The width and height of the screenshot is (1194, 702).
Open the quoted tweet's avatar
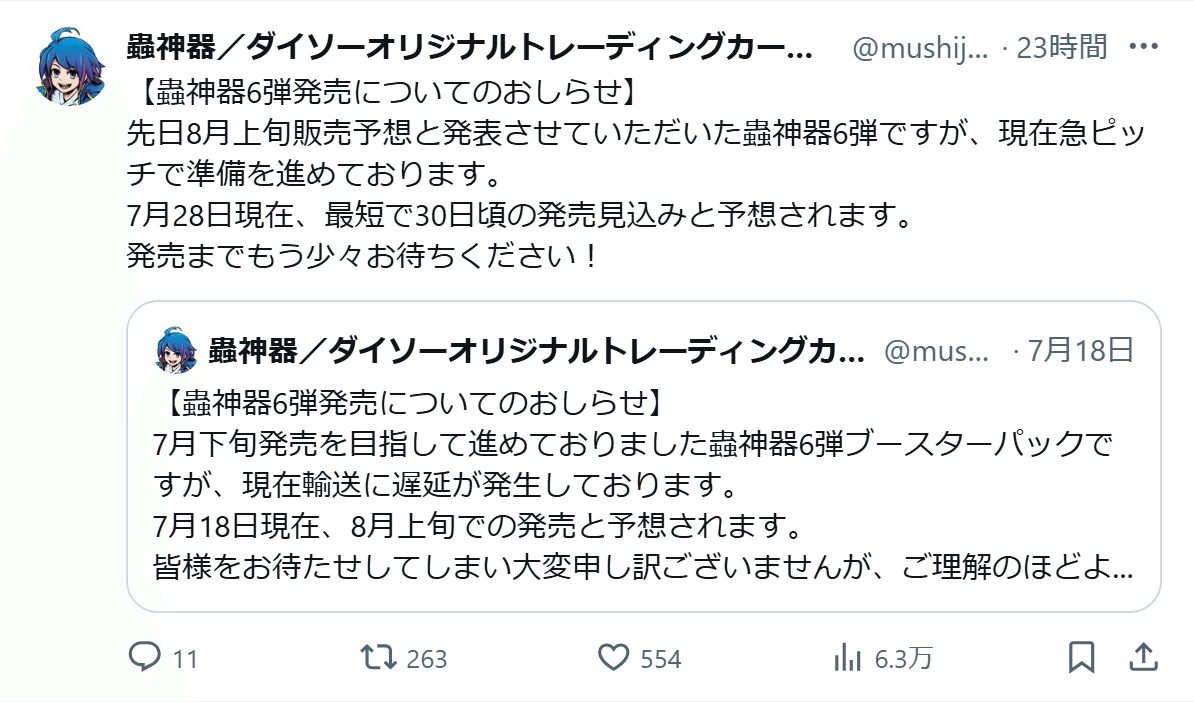167,351
